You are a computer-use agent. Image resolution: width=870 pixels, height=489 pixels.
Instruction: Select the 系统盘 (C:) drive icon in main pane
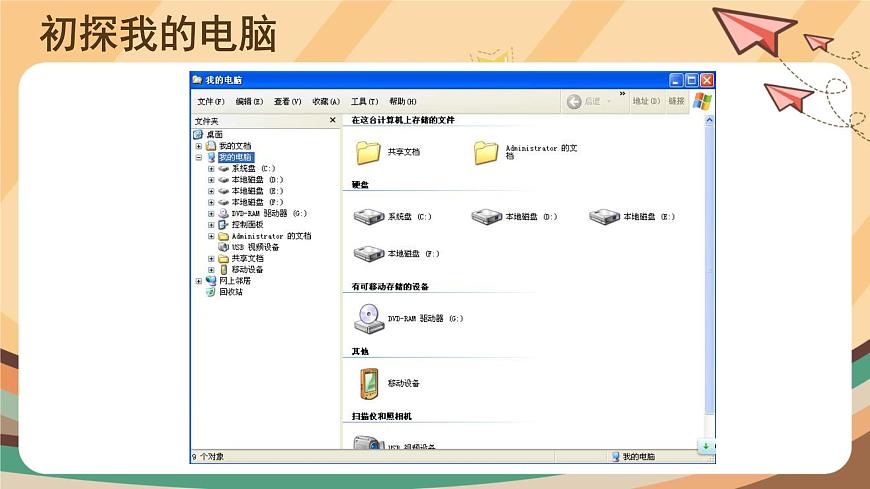pos(369,216)
